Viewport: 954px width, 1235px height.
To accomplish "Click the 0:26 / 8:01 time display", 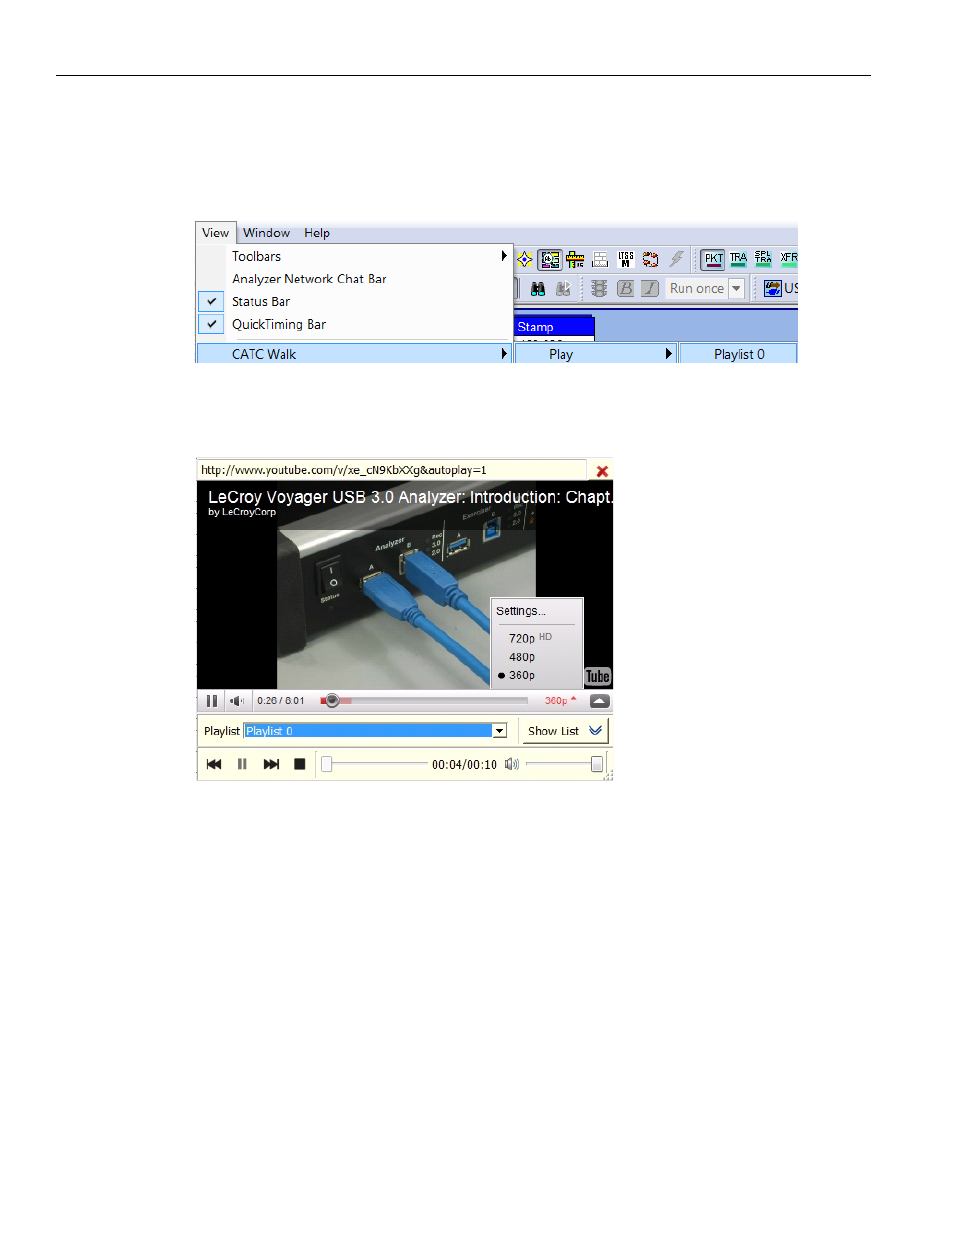I will (280, 701).
